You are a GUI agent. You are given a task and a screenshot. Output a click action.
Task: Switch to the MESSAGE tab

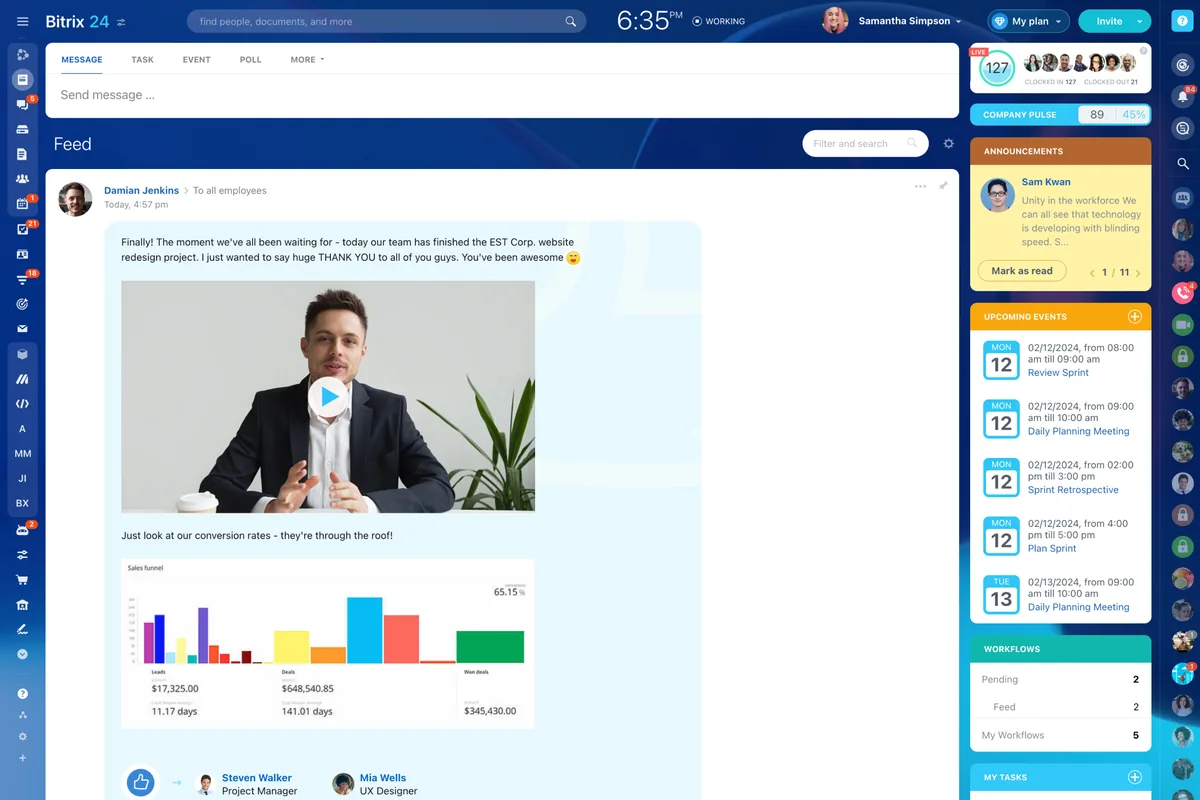tap(82, 60)
